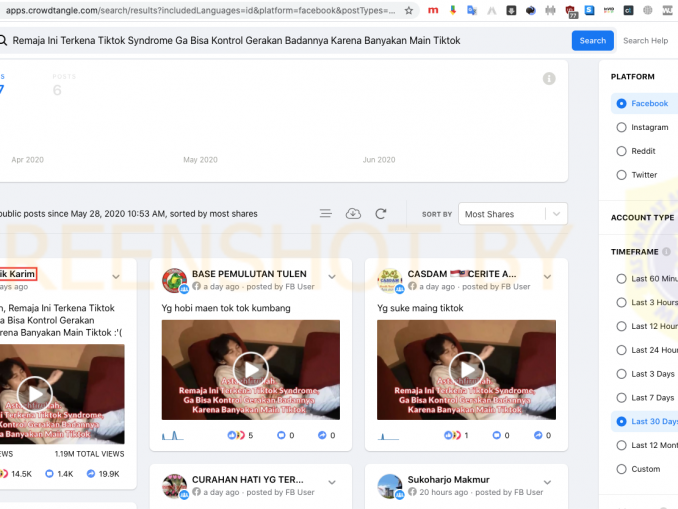
Task: Expand the Karim post options chevron
Action: point(116,276)
